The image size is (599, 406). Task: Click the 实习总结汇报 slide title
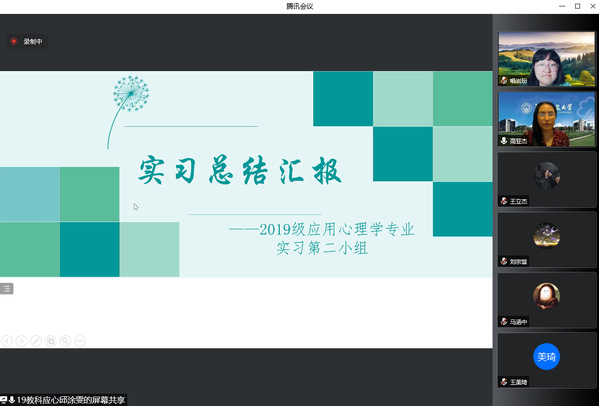pos(240,170)
